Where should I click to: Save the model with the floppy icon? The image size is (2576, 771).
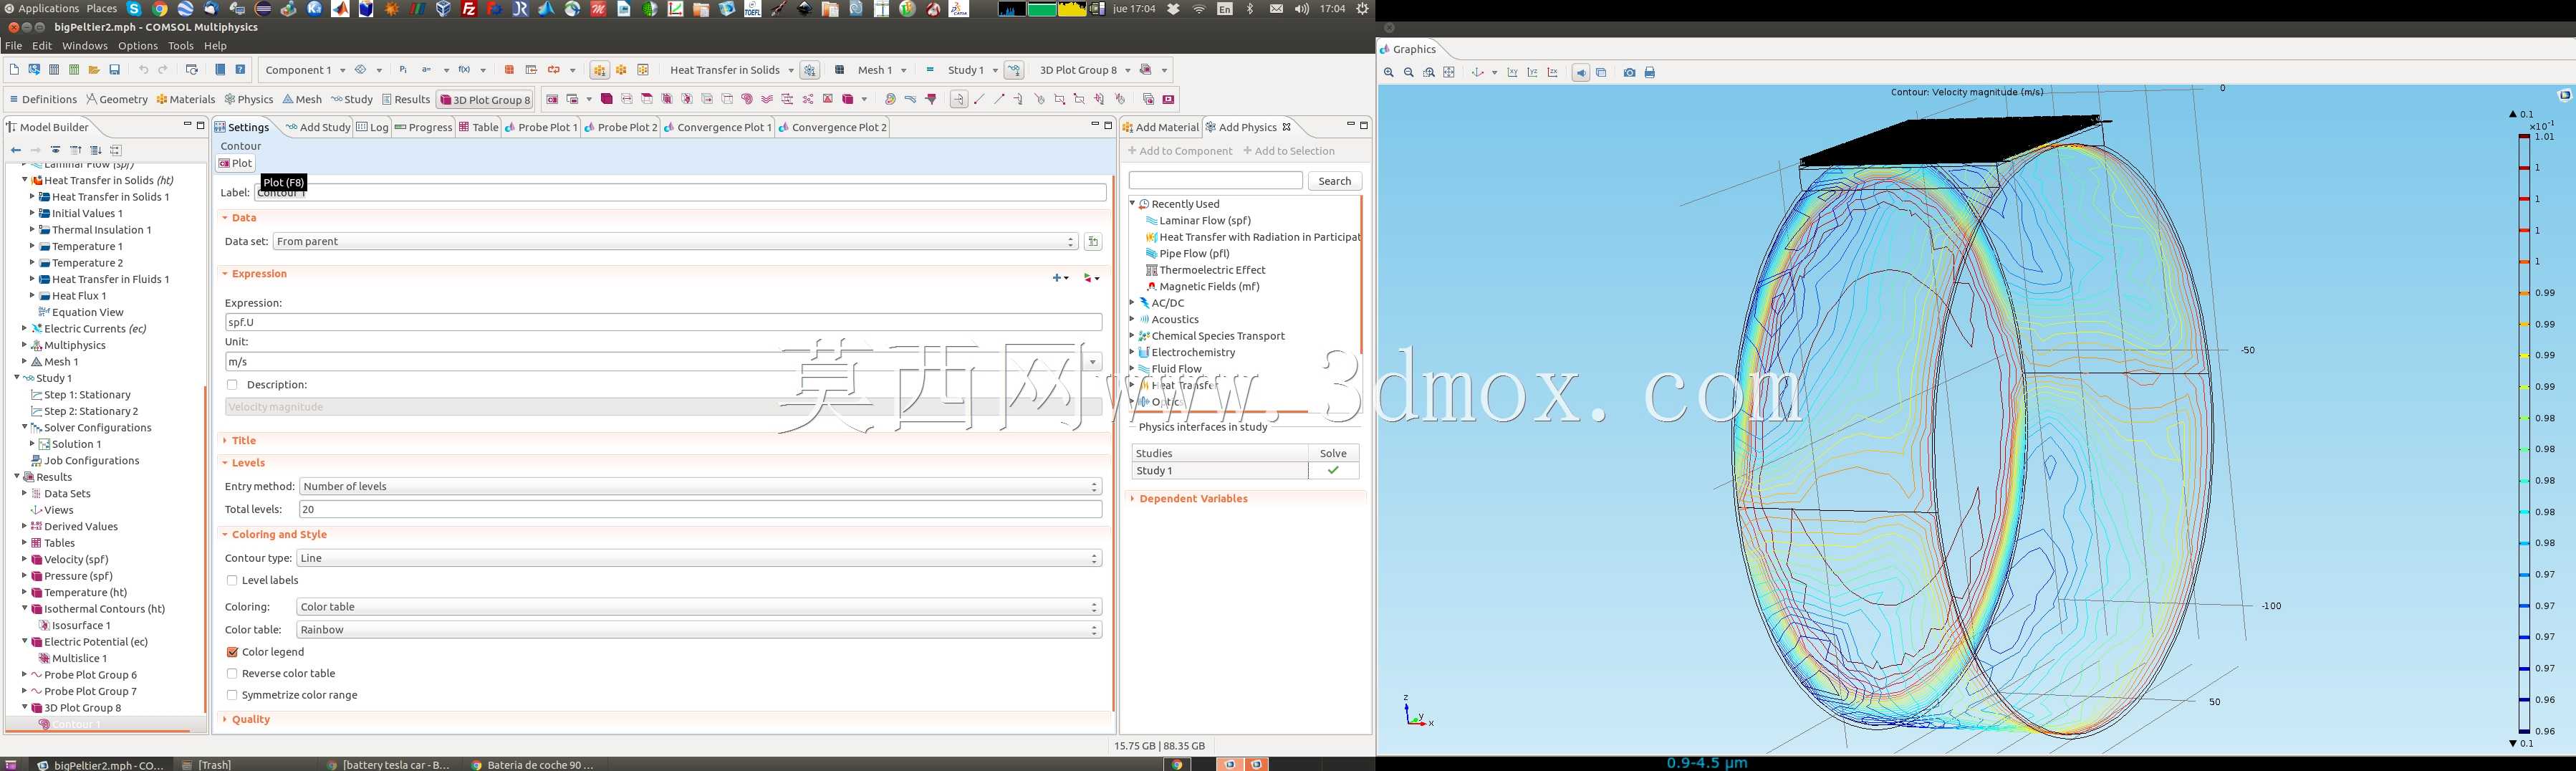[x=115, y=70]
